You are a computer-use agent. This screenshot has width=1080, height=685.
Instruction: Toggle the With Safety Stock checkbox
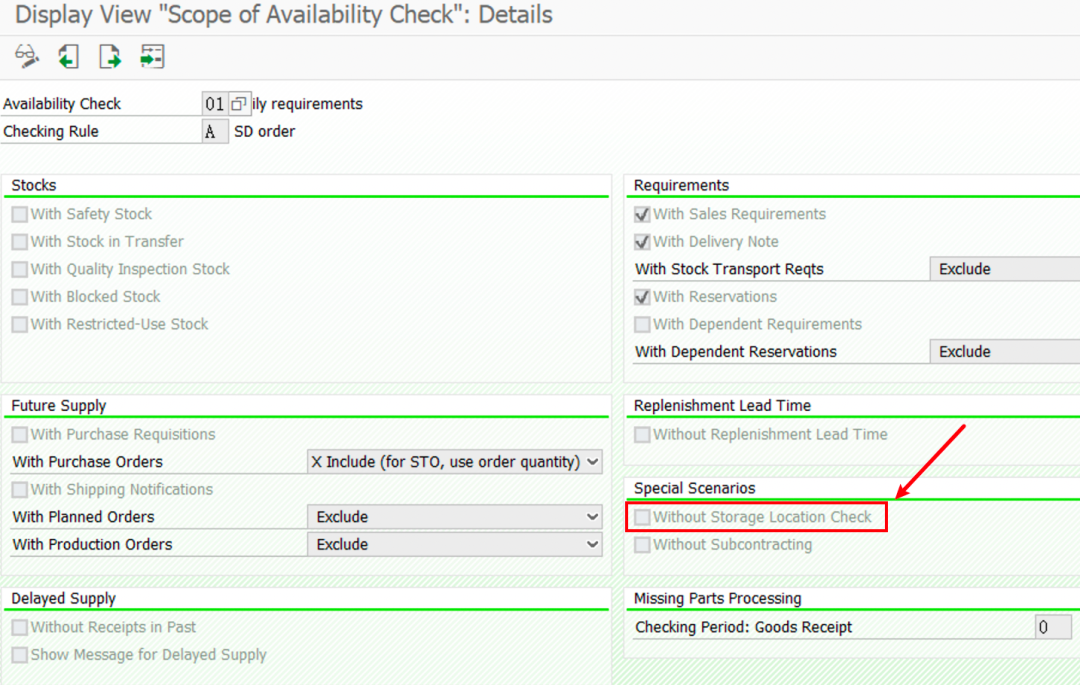tap(20, 214)
